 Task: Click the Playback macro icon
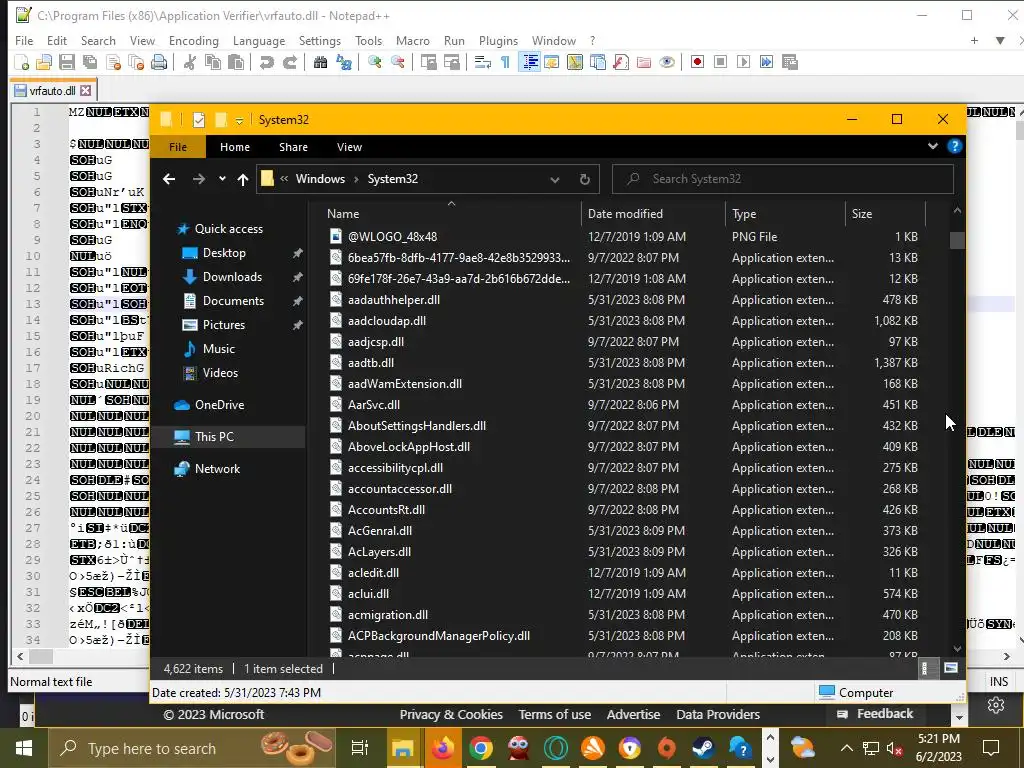click(x=743, y=62)
